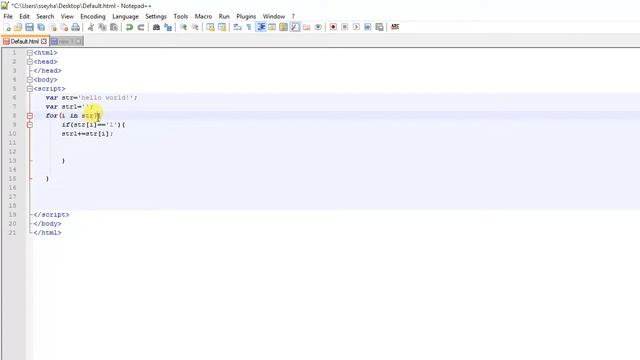
Task: Click the Zoom In toolbar icon
Action: tap(183, 27)
